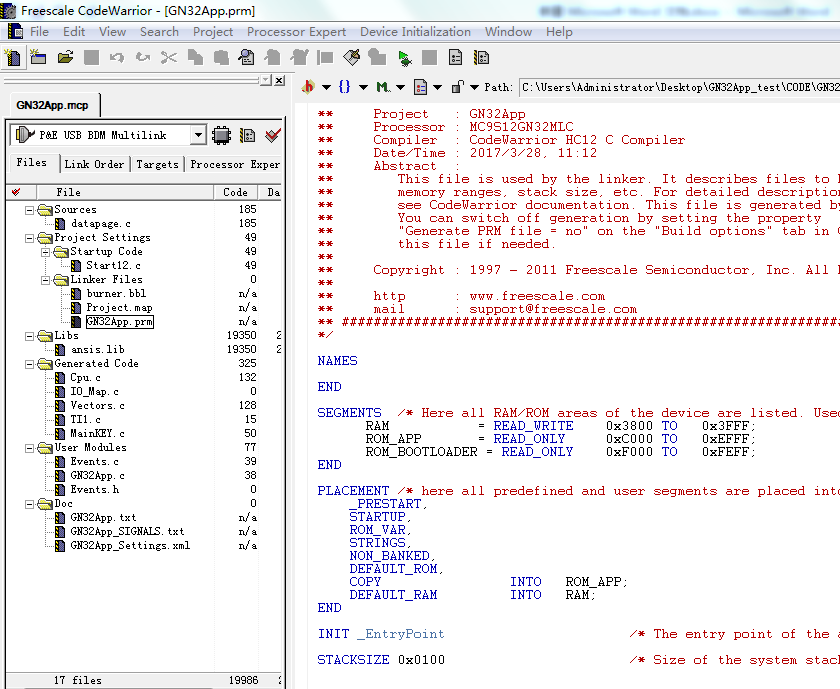Click the Freescale CodeWarrior title bar icon

pos(8,10)
